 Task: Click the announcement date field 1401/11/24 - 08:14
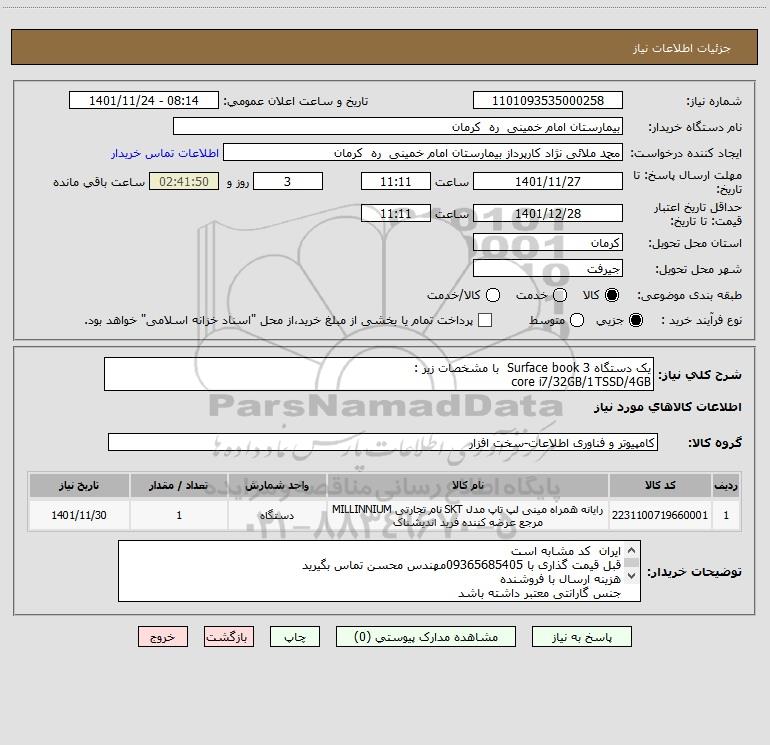click(x=143, y=100)
